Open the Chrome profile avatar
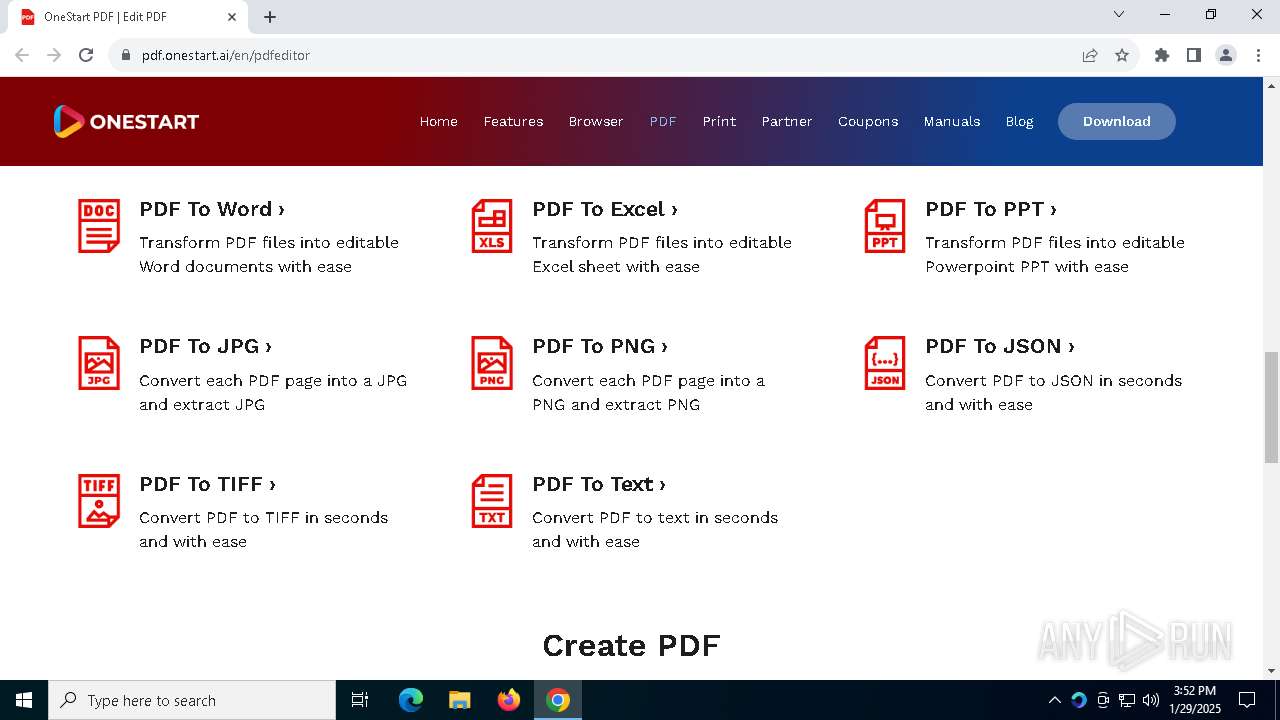The image size is (1280, 720). click(1226, 55)
